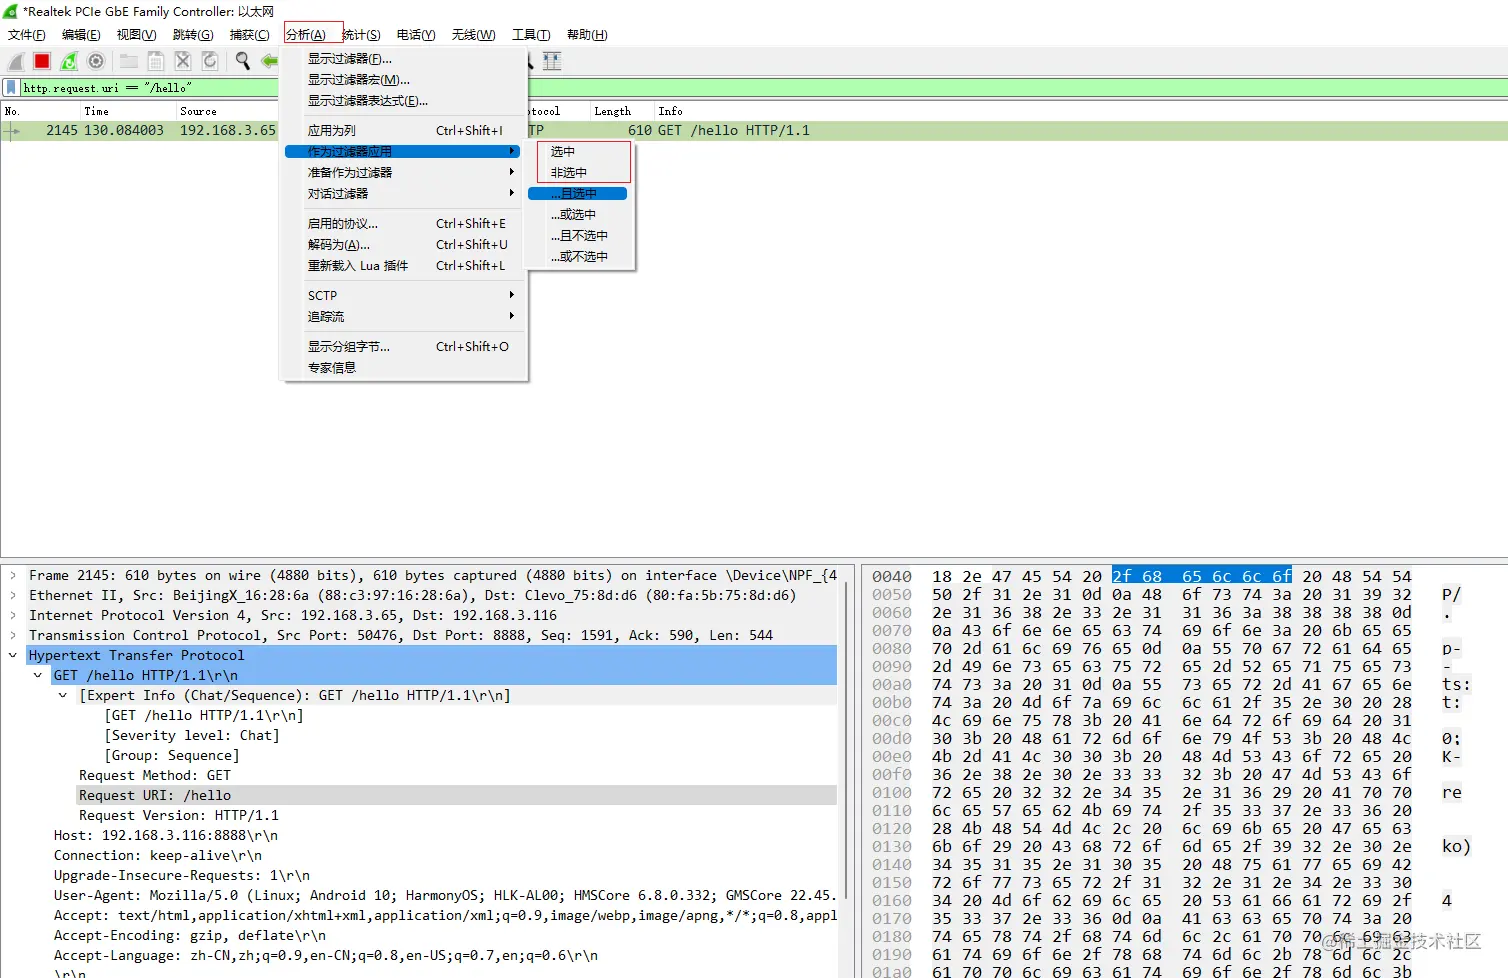The width and height of the screenshot is (1508, 978).
Task: Open the 编辑(E) menu
Action: click(x=81, y=35)
